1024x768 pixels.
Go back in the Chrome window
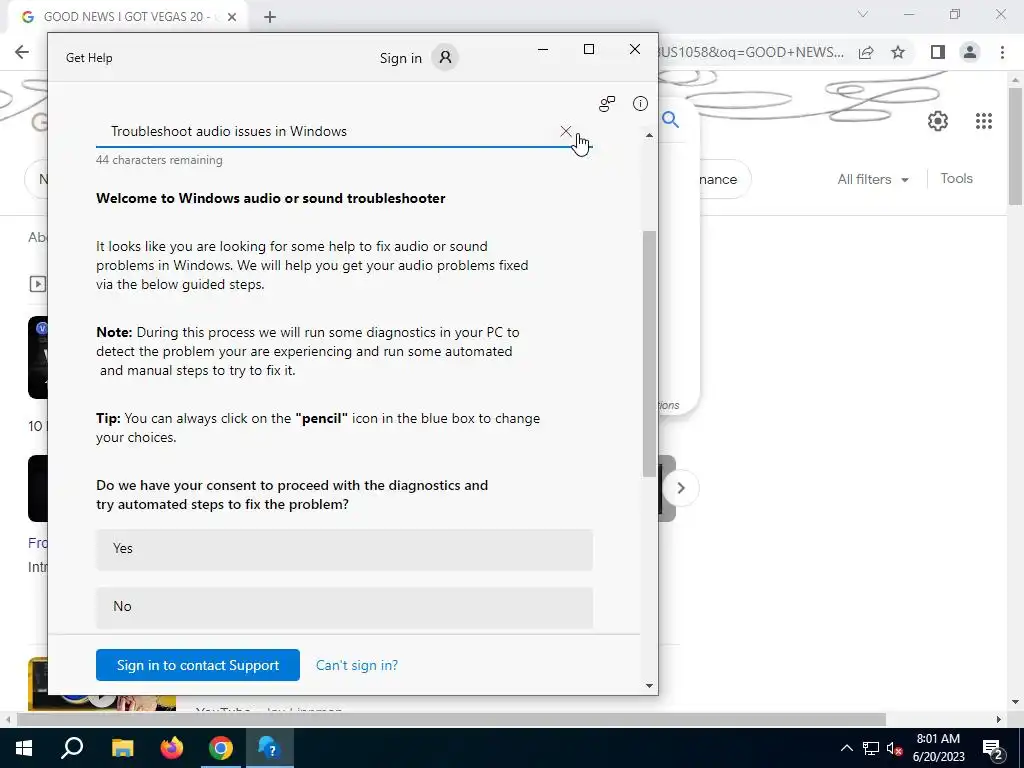point(22,52)
